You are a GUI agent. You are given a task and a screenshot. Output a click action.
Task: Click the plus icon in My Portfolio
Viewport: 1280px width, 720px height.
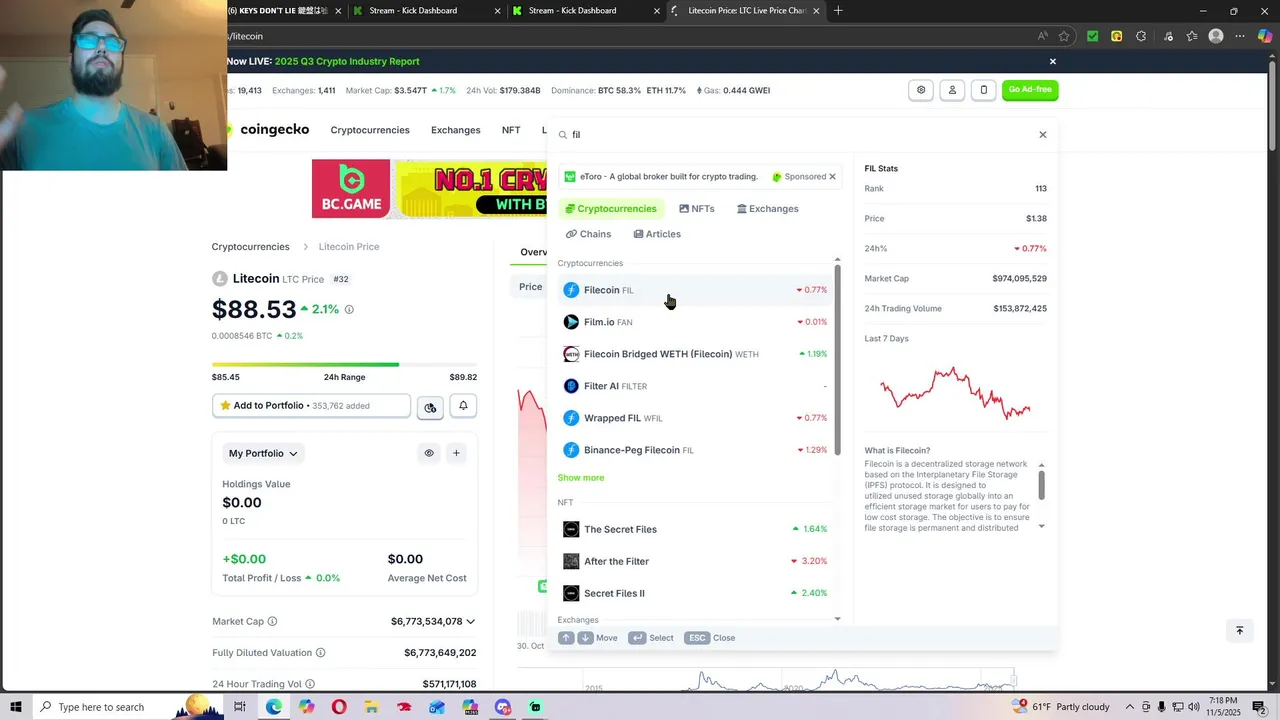[x=456, y=453]
